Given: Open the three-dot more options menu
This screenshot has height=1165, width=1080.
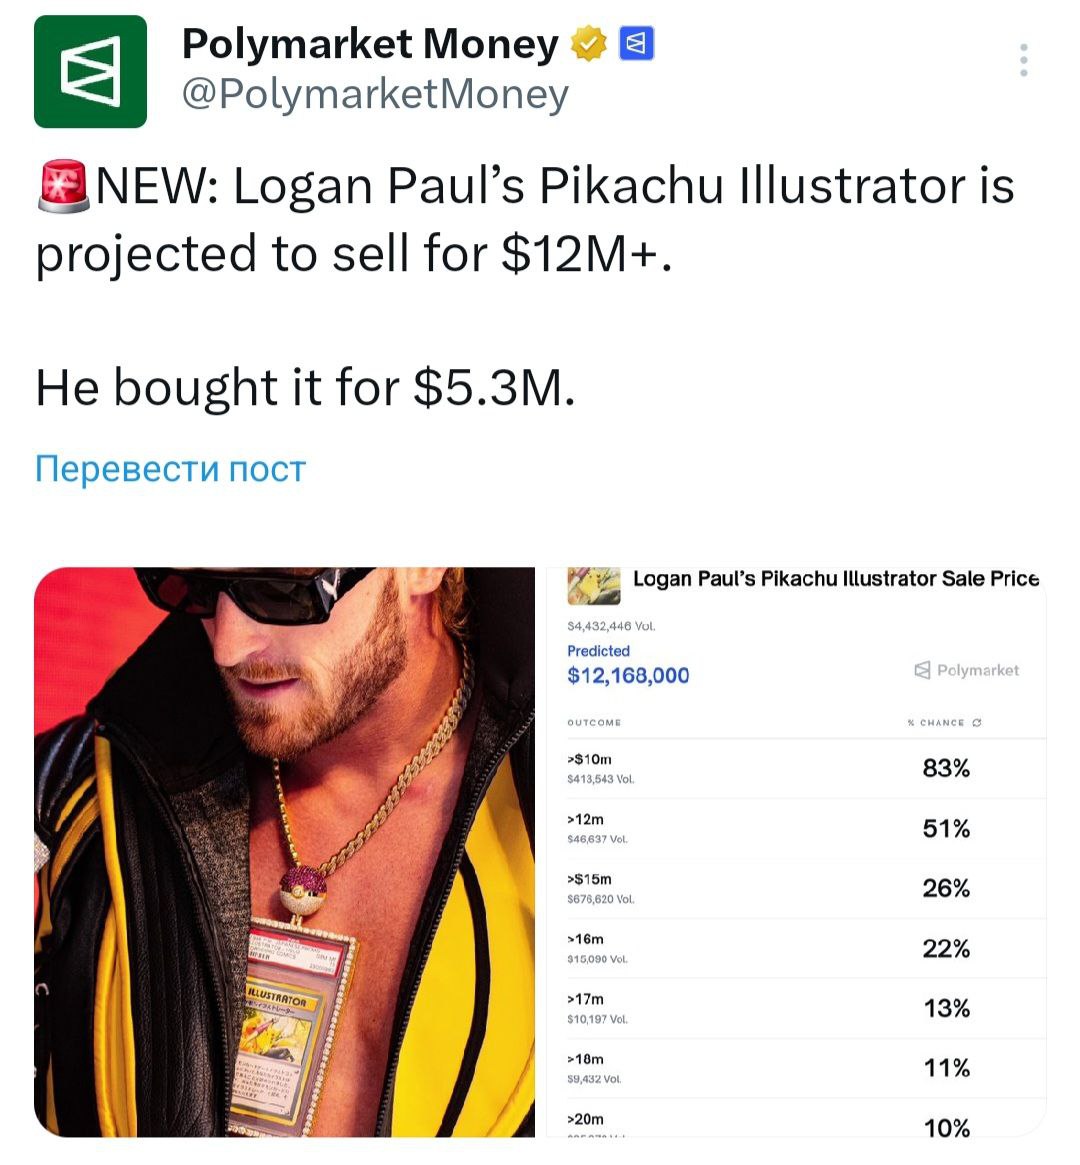Looking at the screenshot, I should [x=1023, y=61].
